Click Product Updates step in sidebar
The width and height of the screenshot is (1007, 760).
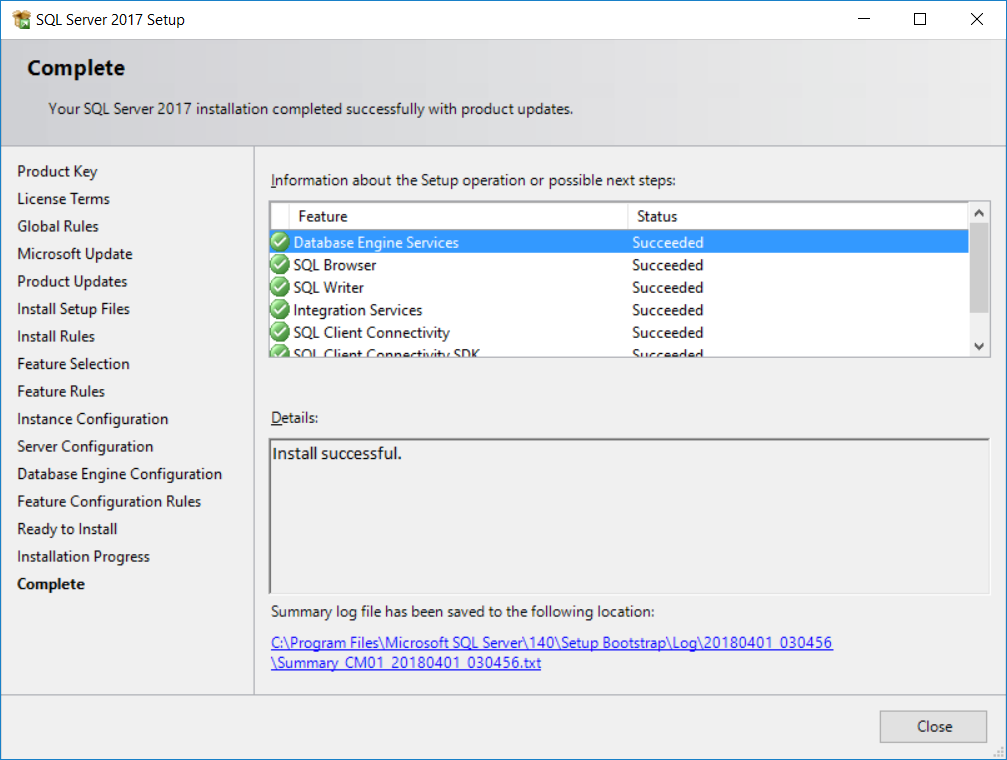(x=72, y=281)
